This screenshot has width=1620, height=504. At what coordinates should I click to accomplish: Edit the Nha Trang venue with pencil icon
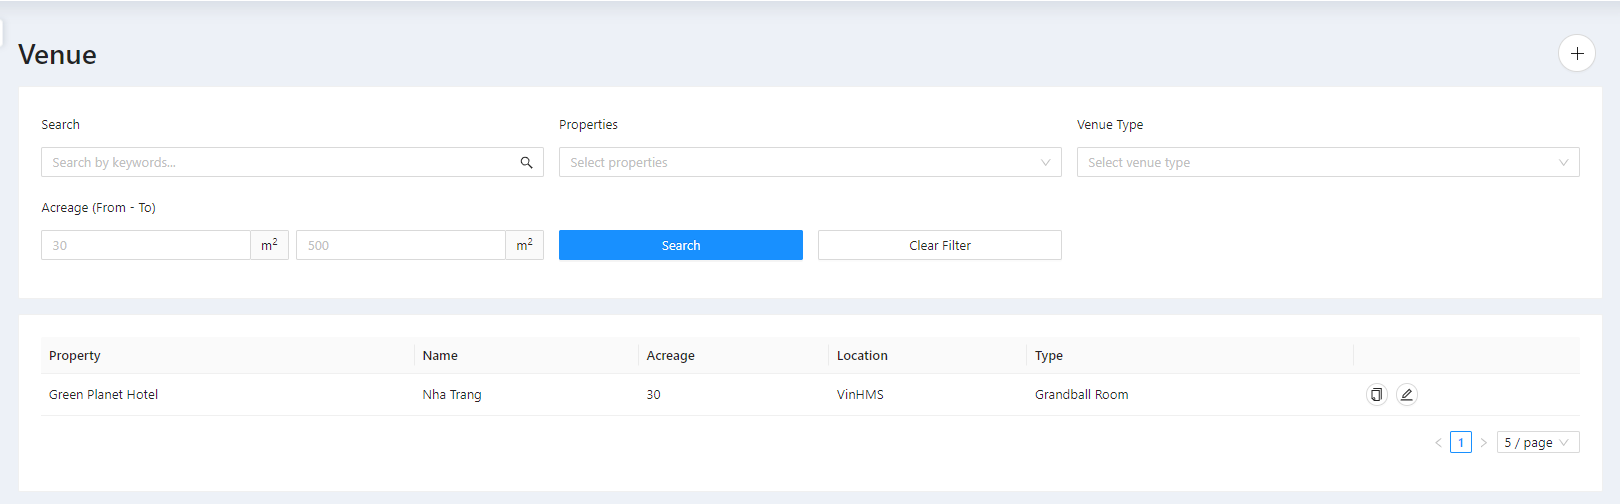(1406, 395)
